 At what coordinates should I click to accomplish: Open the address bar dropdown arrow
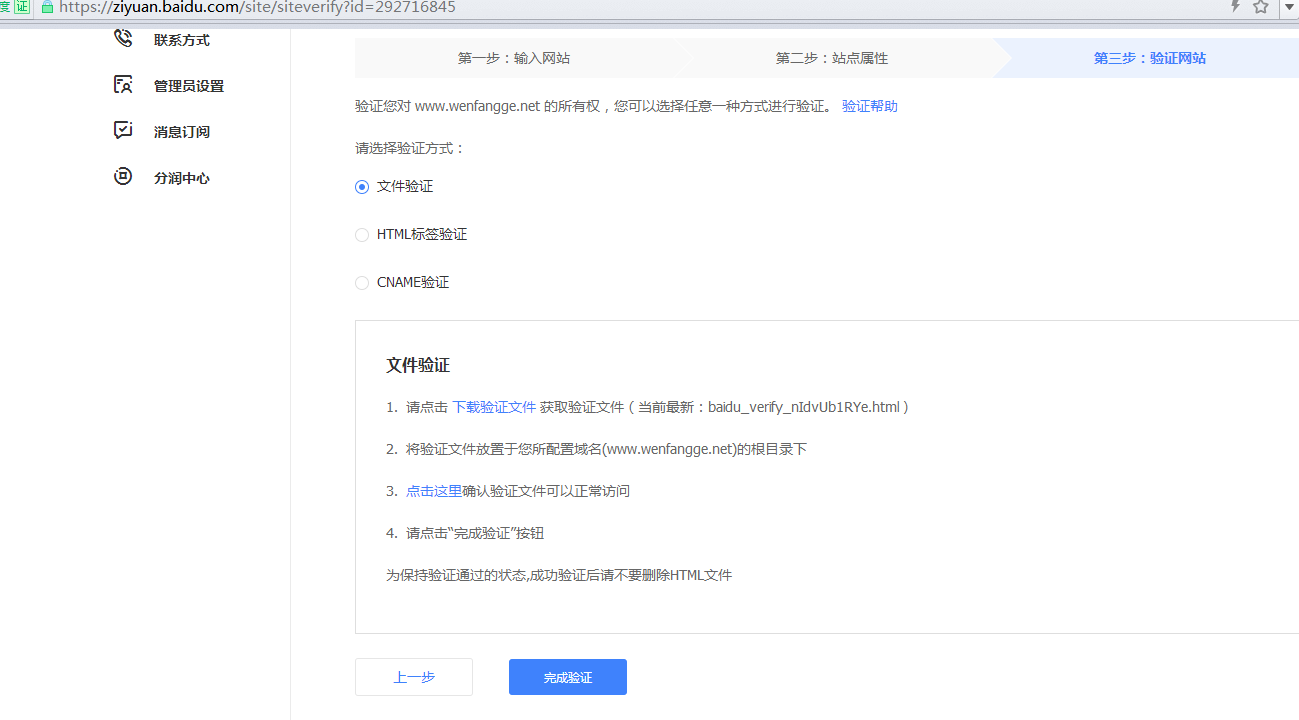click(x=1289, y=7)
